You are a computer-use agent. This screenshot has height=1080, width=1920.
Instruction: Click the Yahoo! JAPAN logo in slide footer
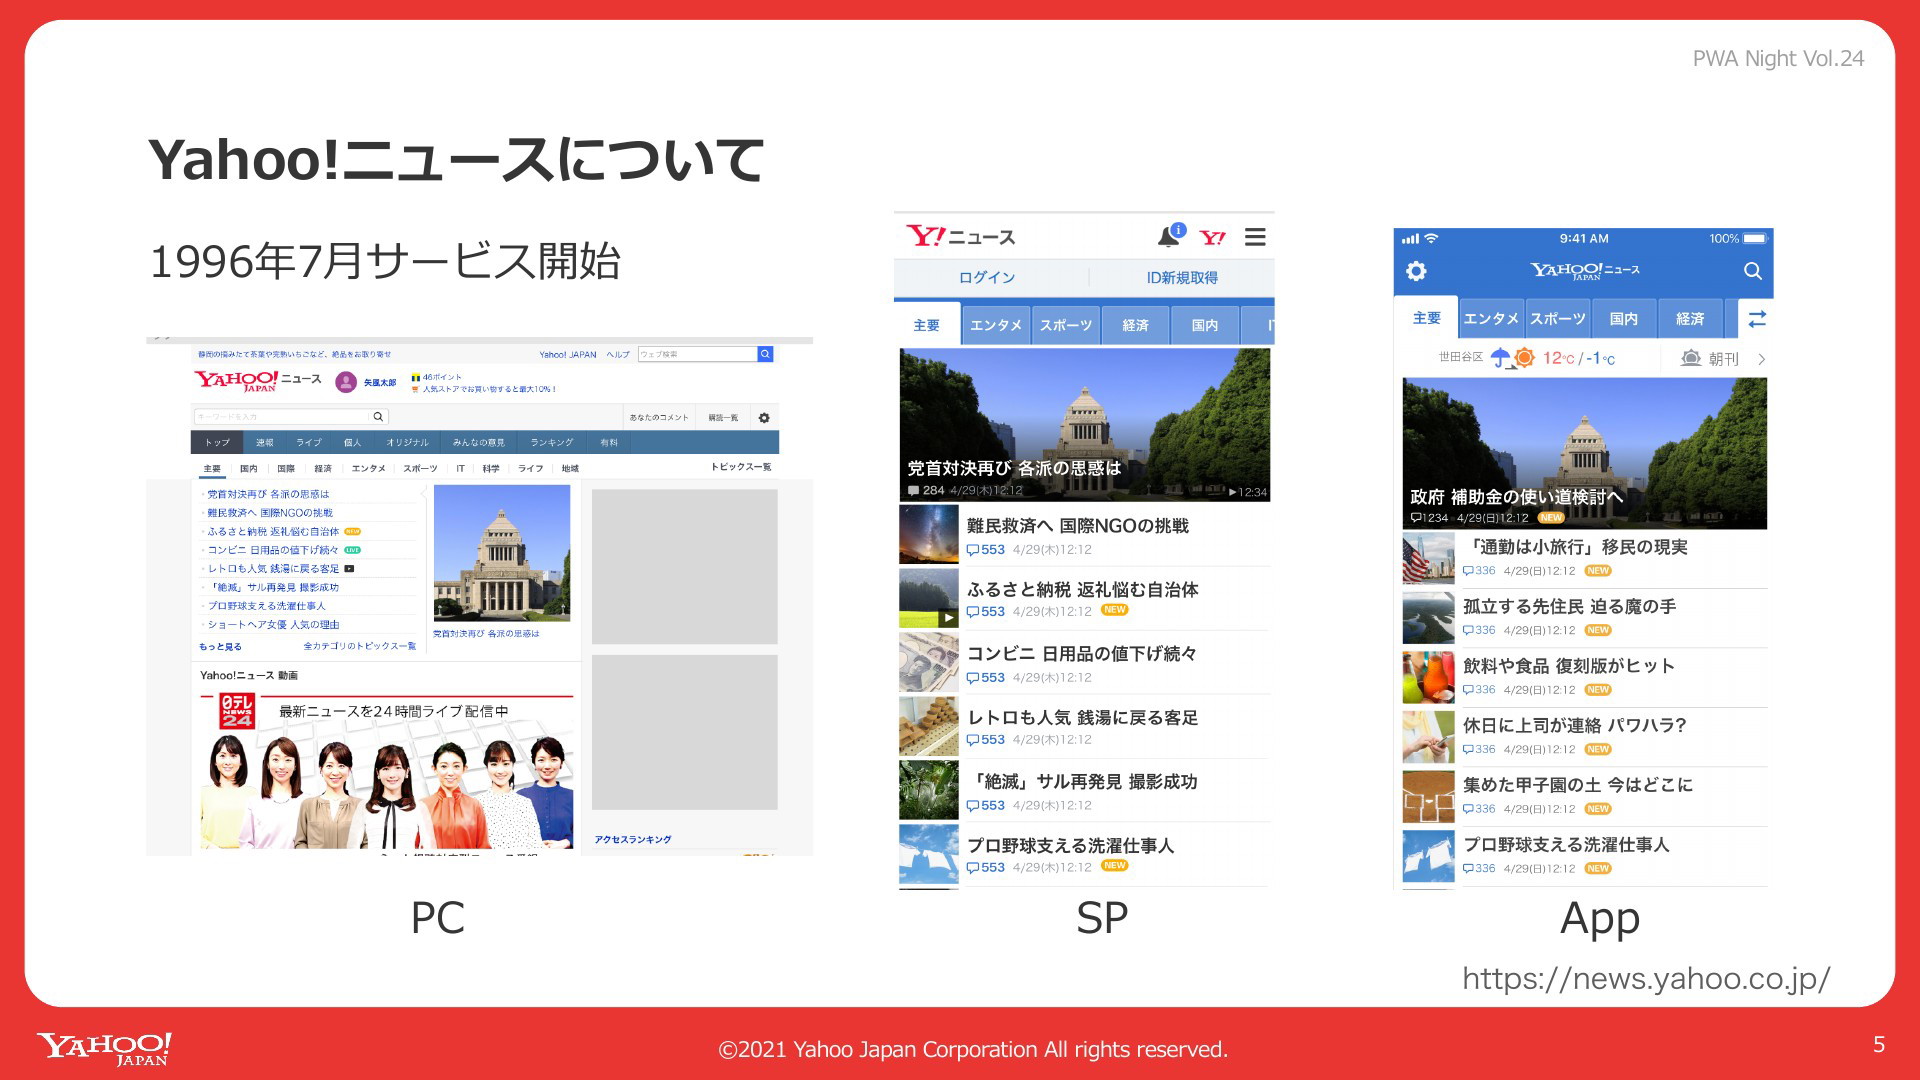(x=105, y=1049)
